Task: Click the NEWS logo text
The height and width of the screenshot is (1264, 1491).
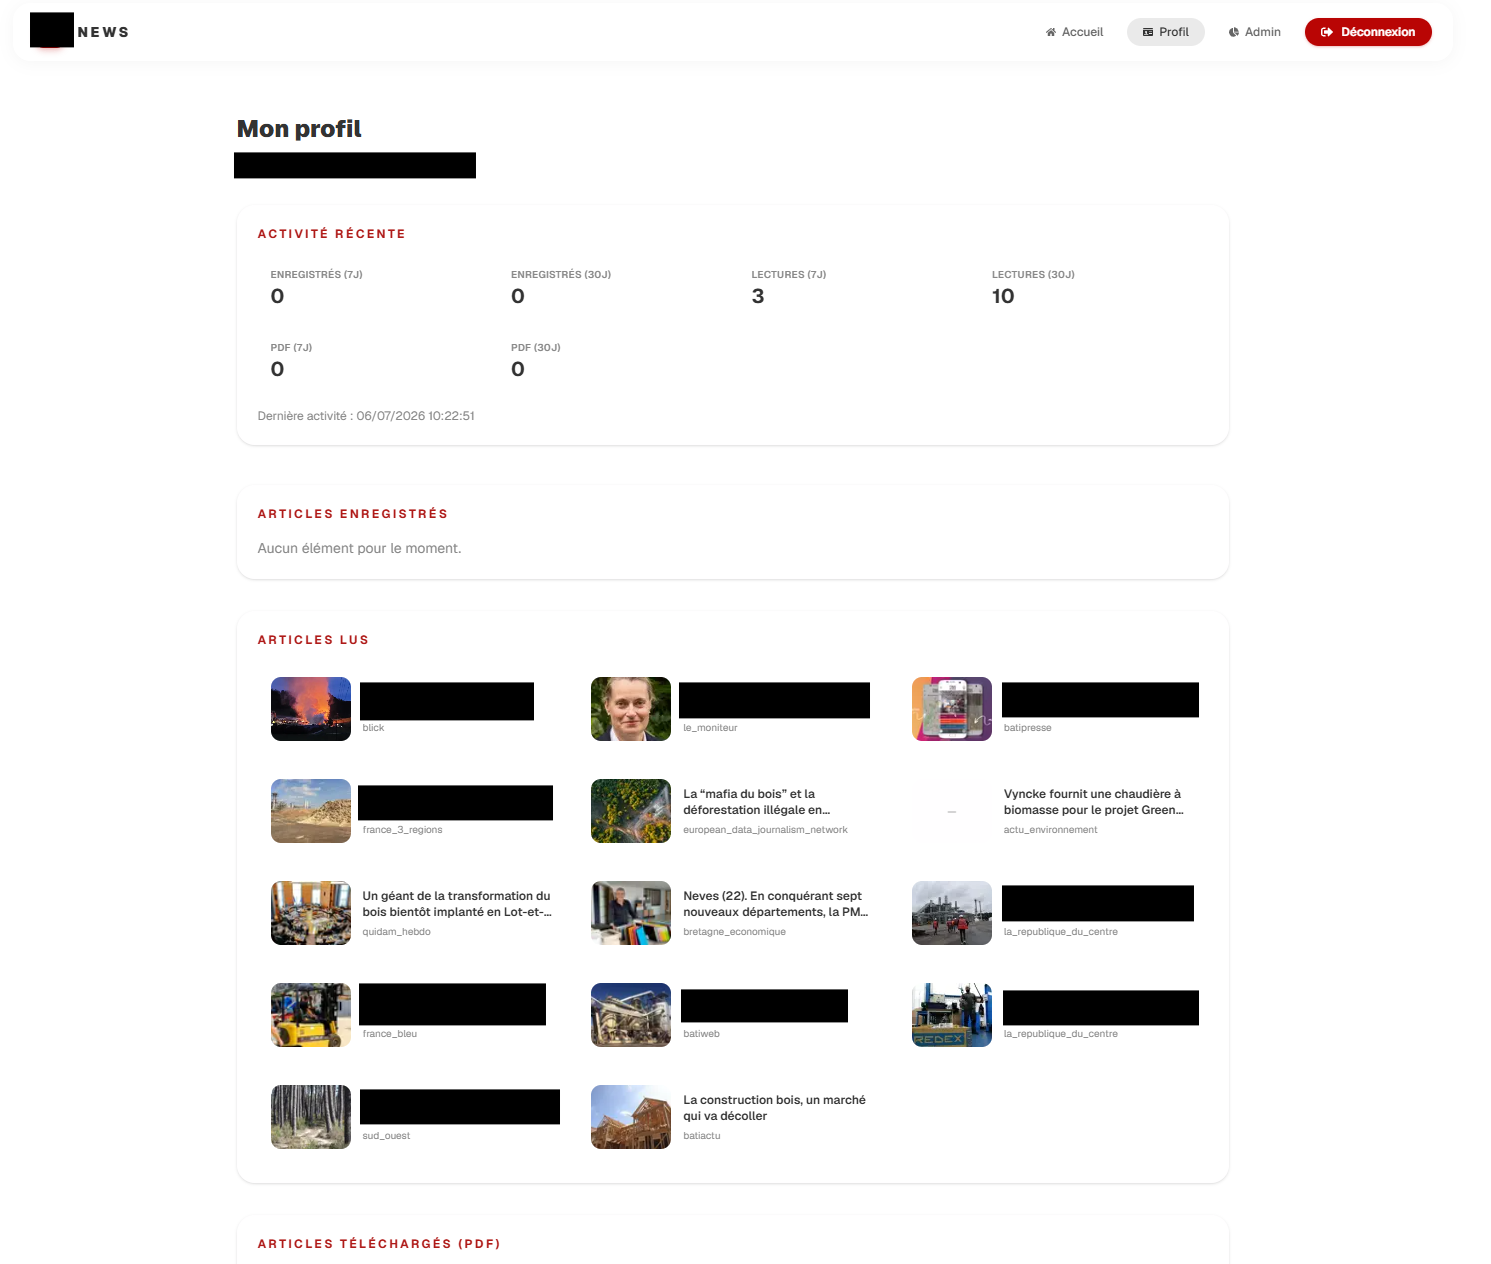Action: click(104, 32)
